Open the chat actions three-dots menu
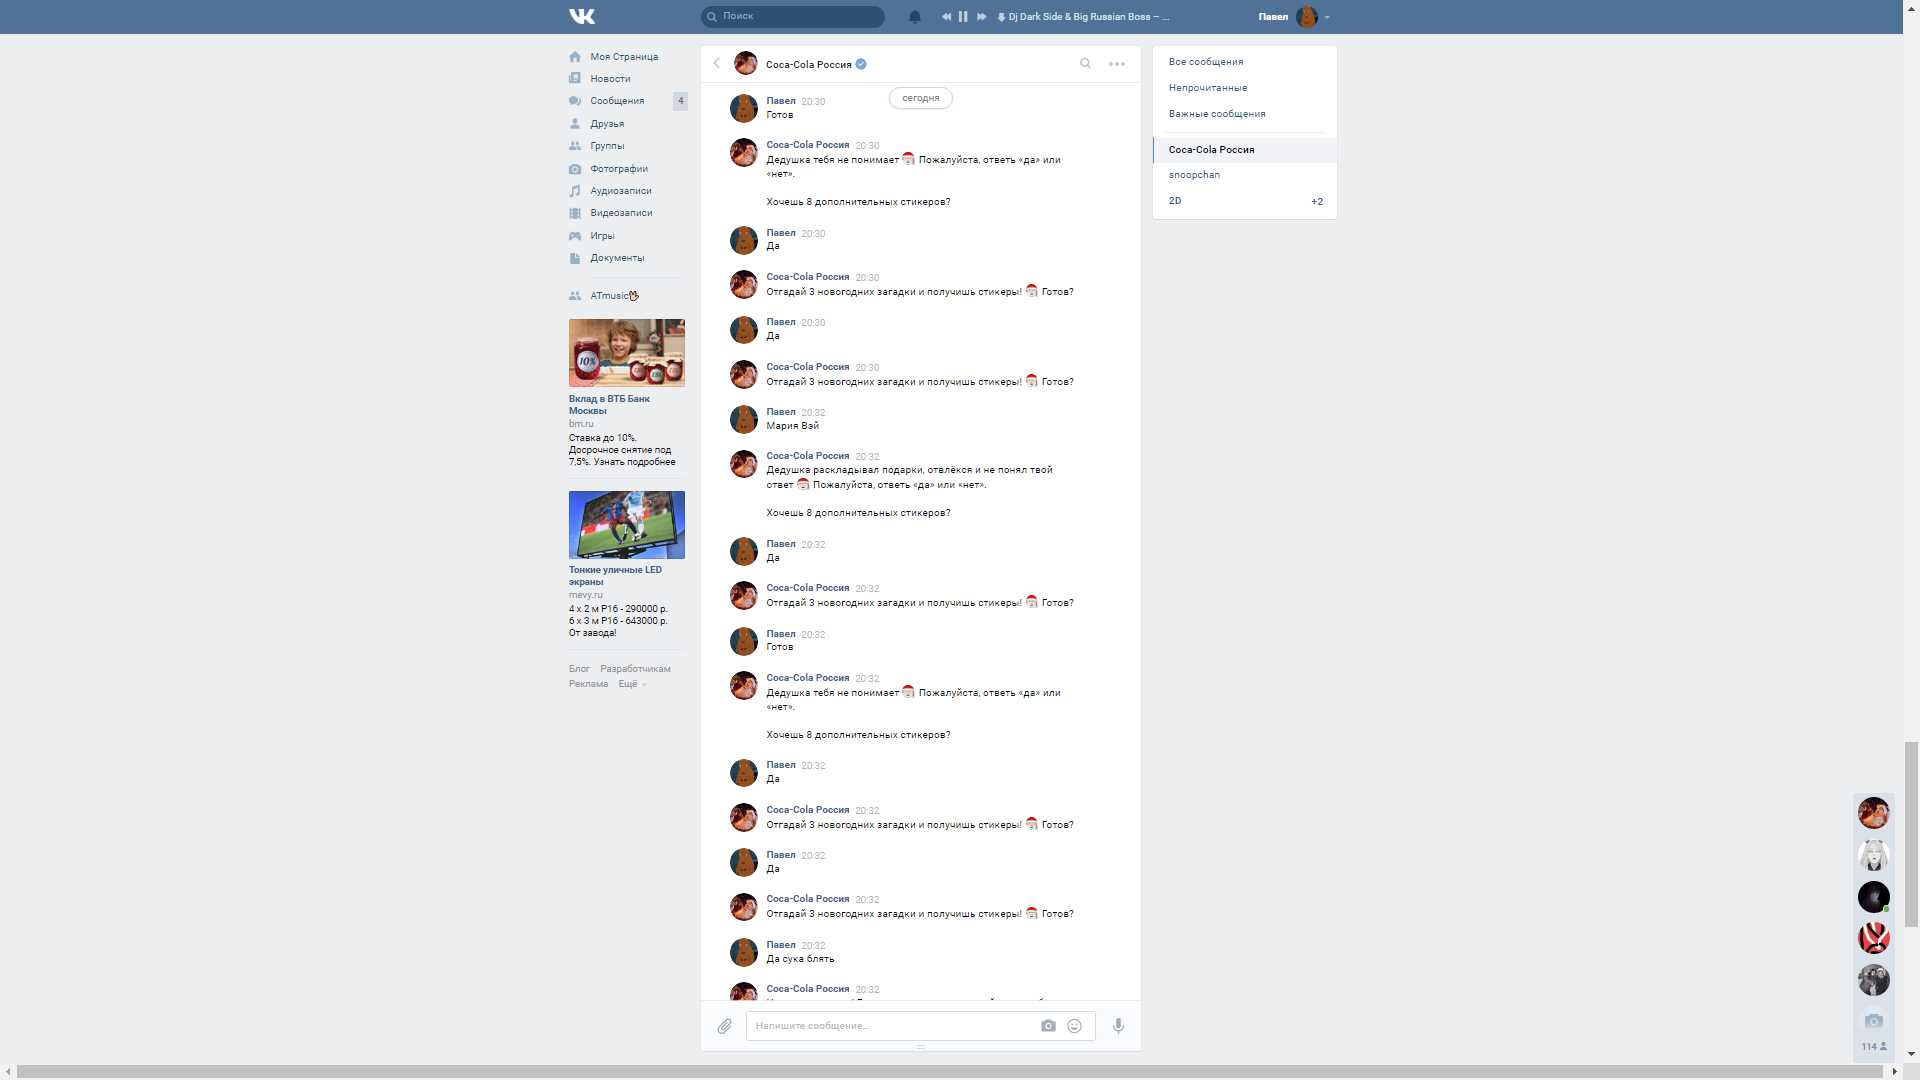1920x1080 pixels. point(1117,64)
